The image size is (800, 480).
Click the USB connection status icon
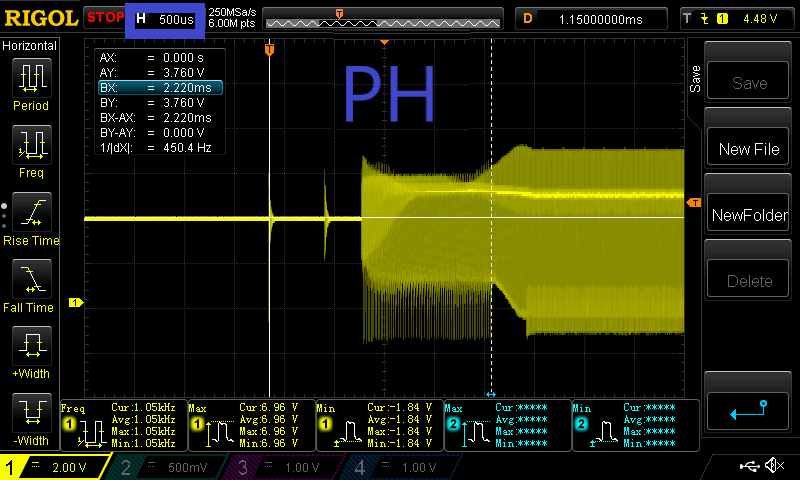click(749, 466)
